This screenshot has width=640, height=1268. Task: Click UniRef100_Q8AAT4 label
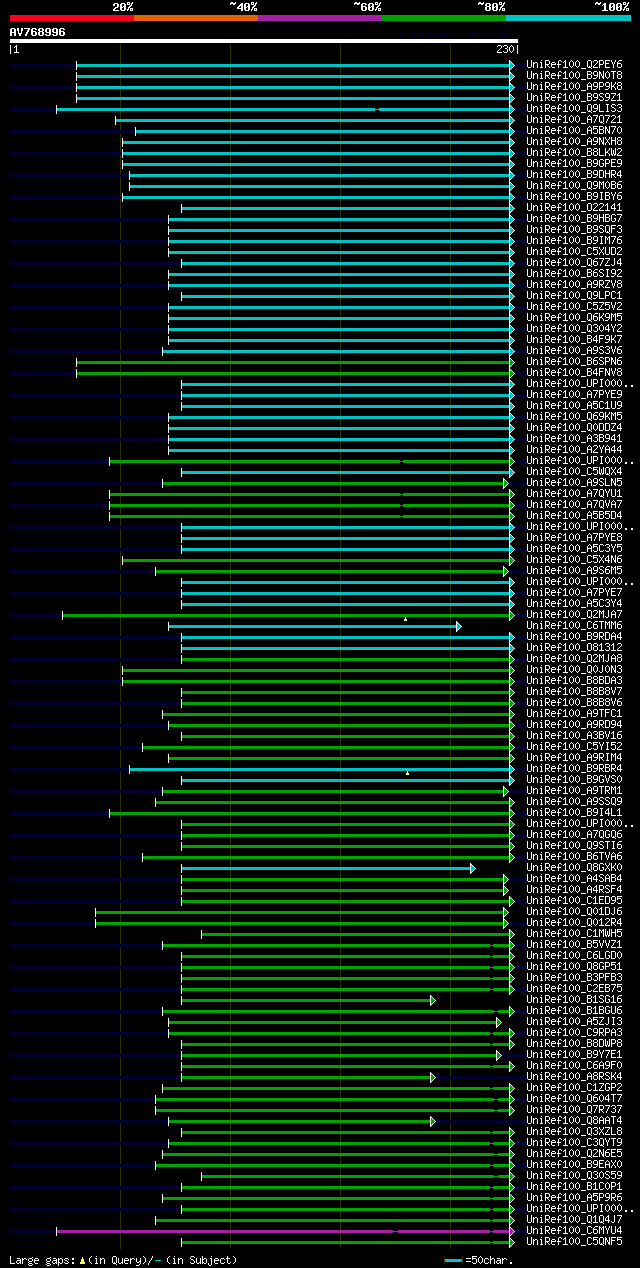(574, 1121)
